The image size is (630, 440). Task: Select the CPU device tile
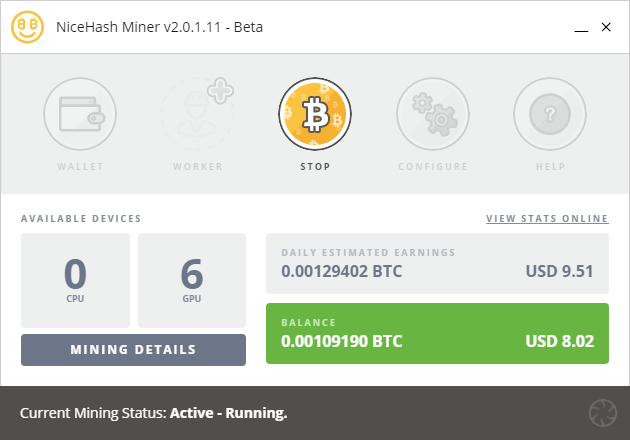tap(76, 280)
